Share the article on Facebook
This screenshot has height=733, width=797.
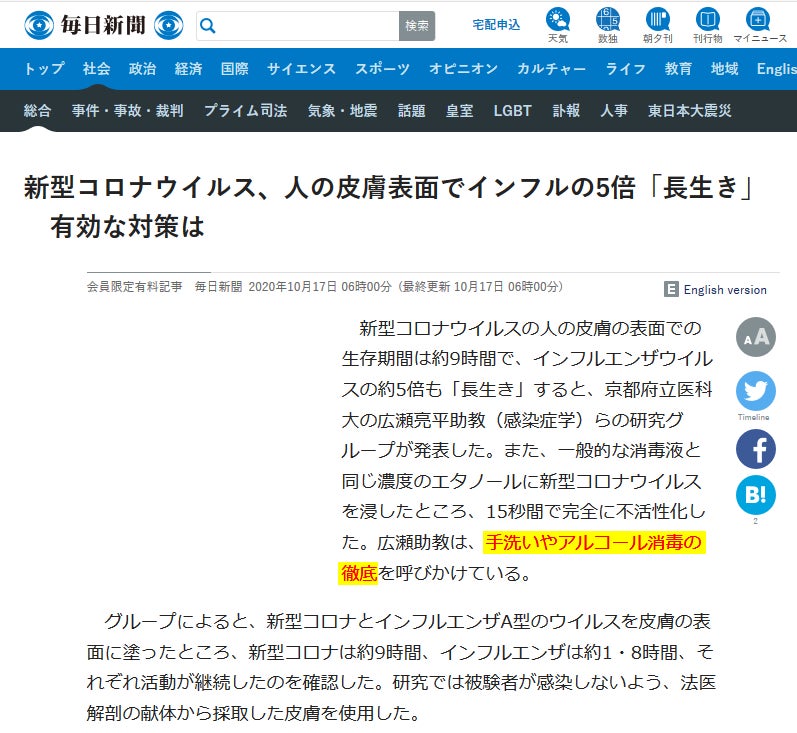click(755, 448)
